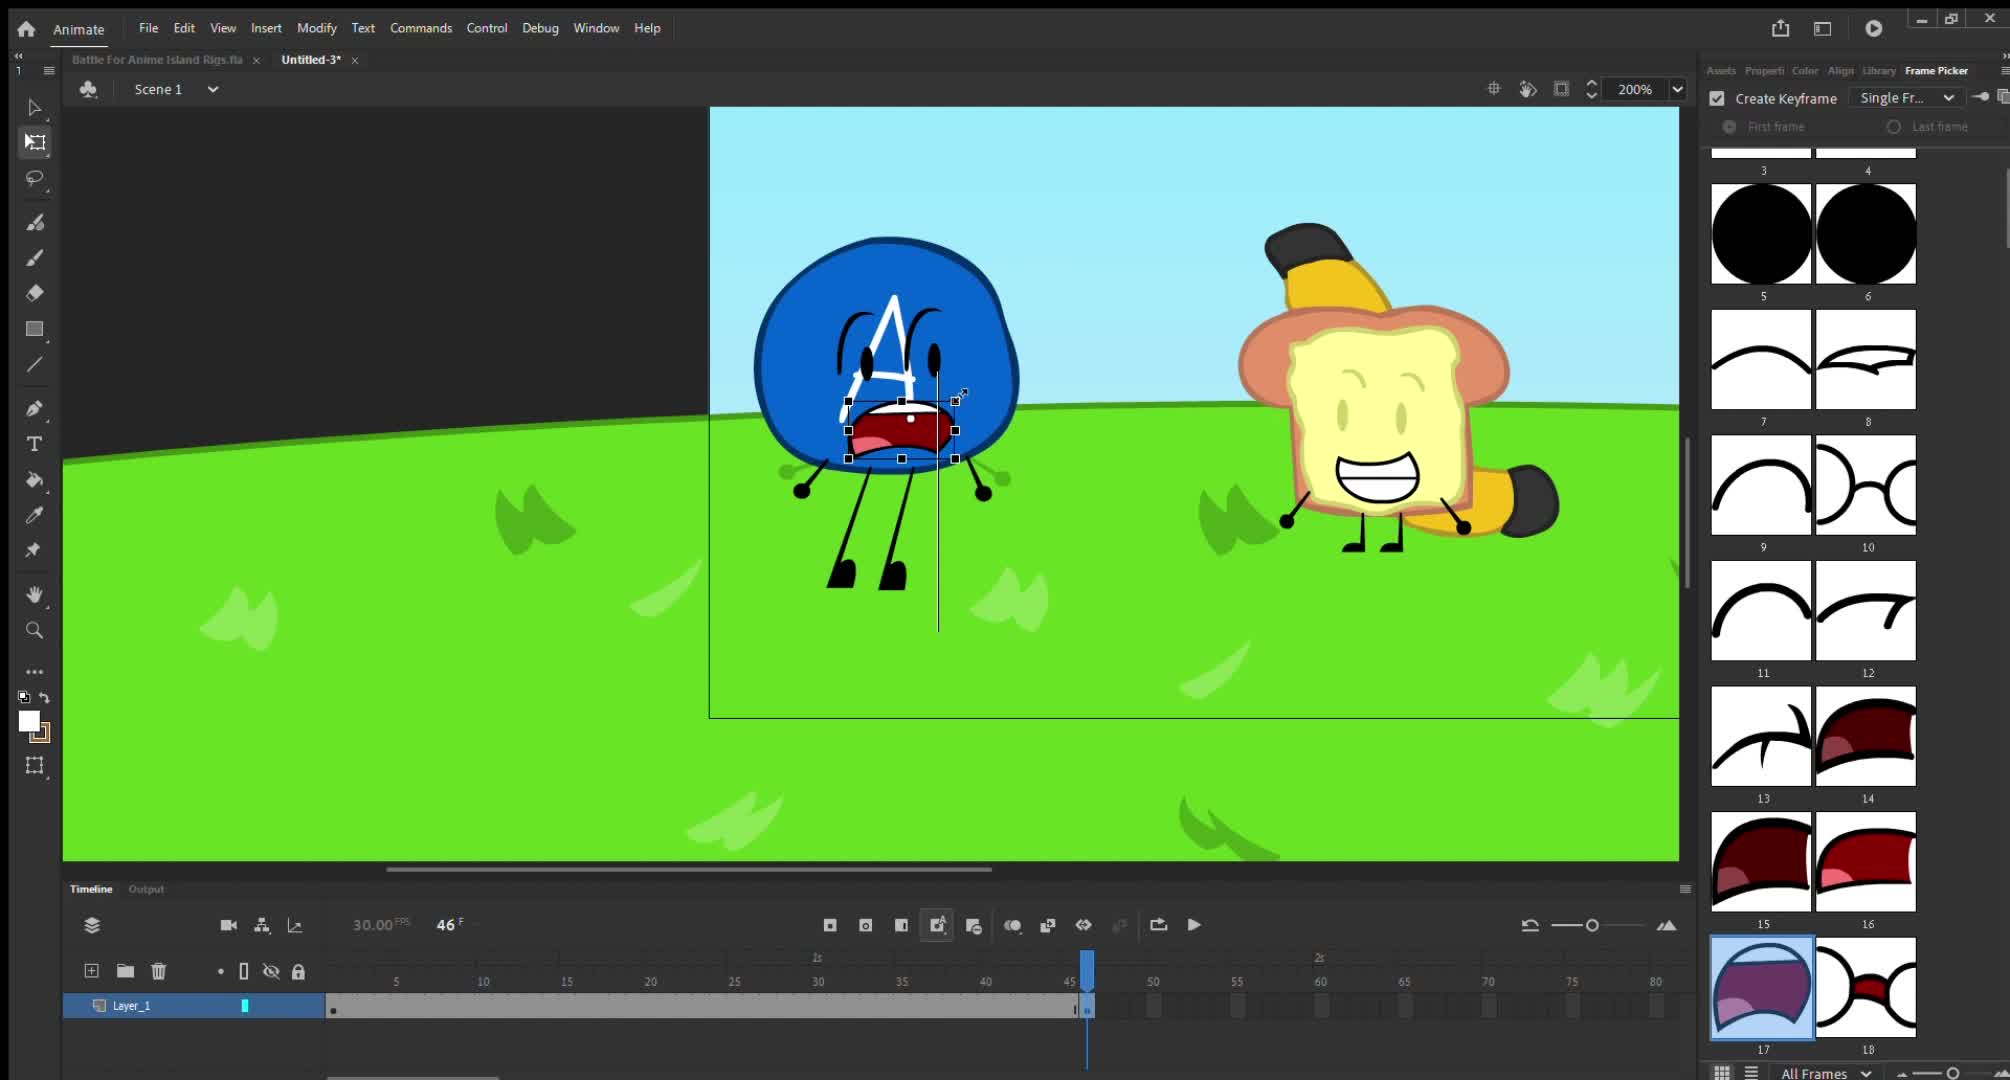Click the timeline zoom slider handle

click(1592, 926)
